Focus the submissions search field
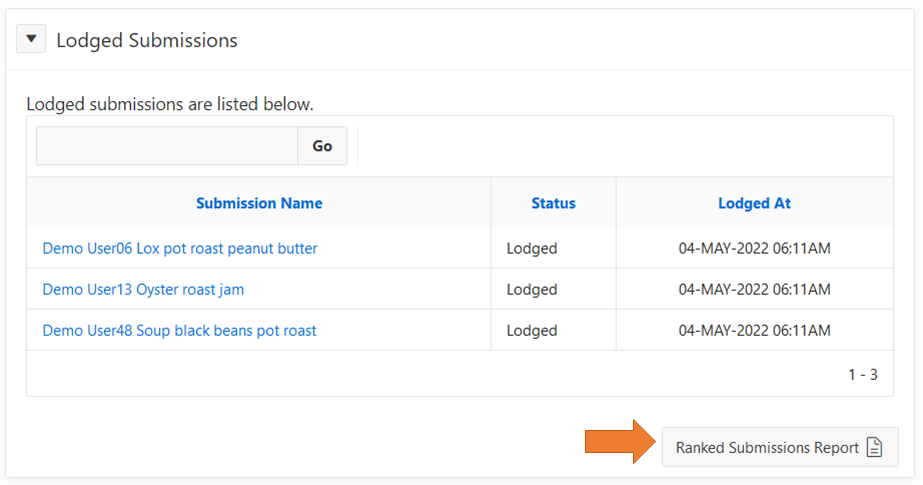Screen dimensions: 923x485 167,146
